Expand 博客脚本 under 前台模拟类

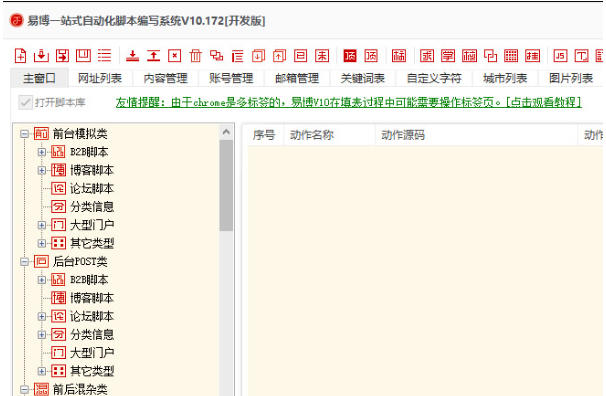coord(42,170)
